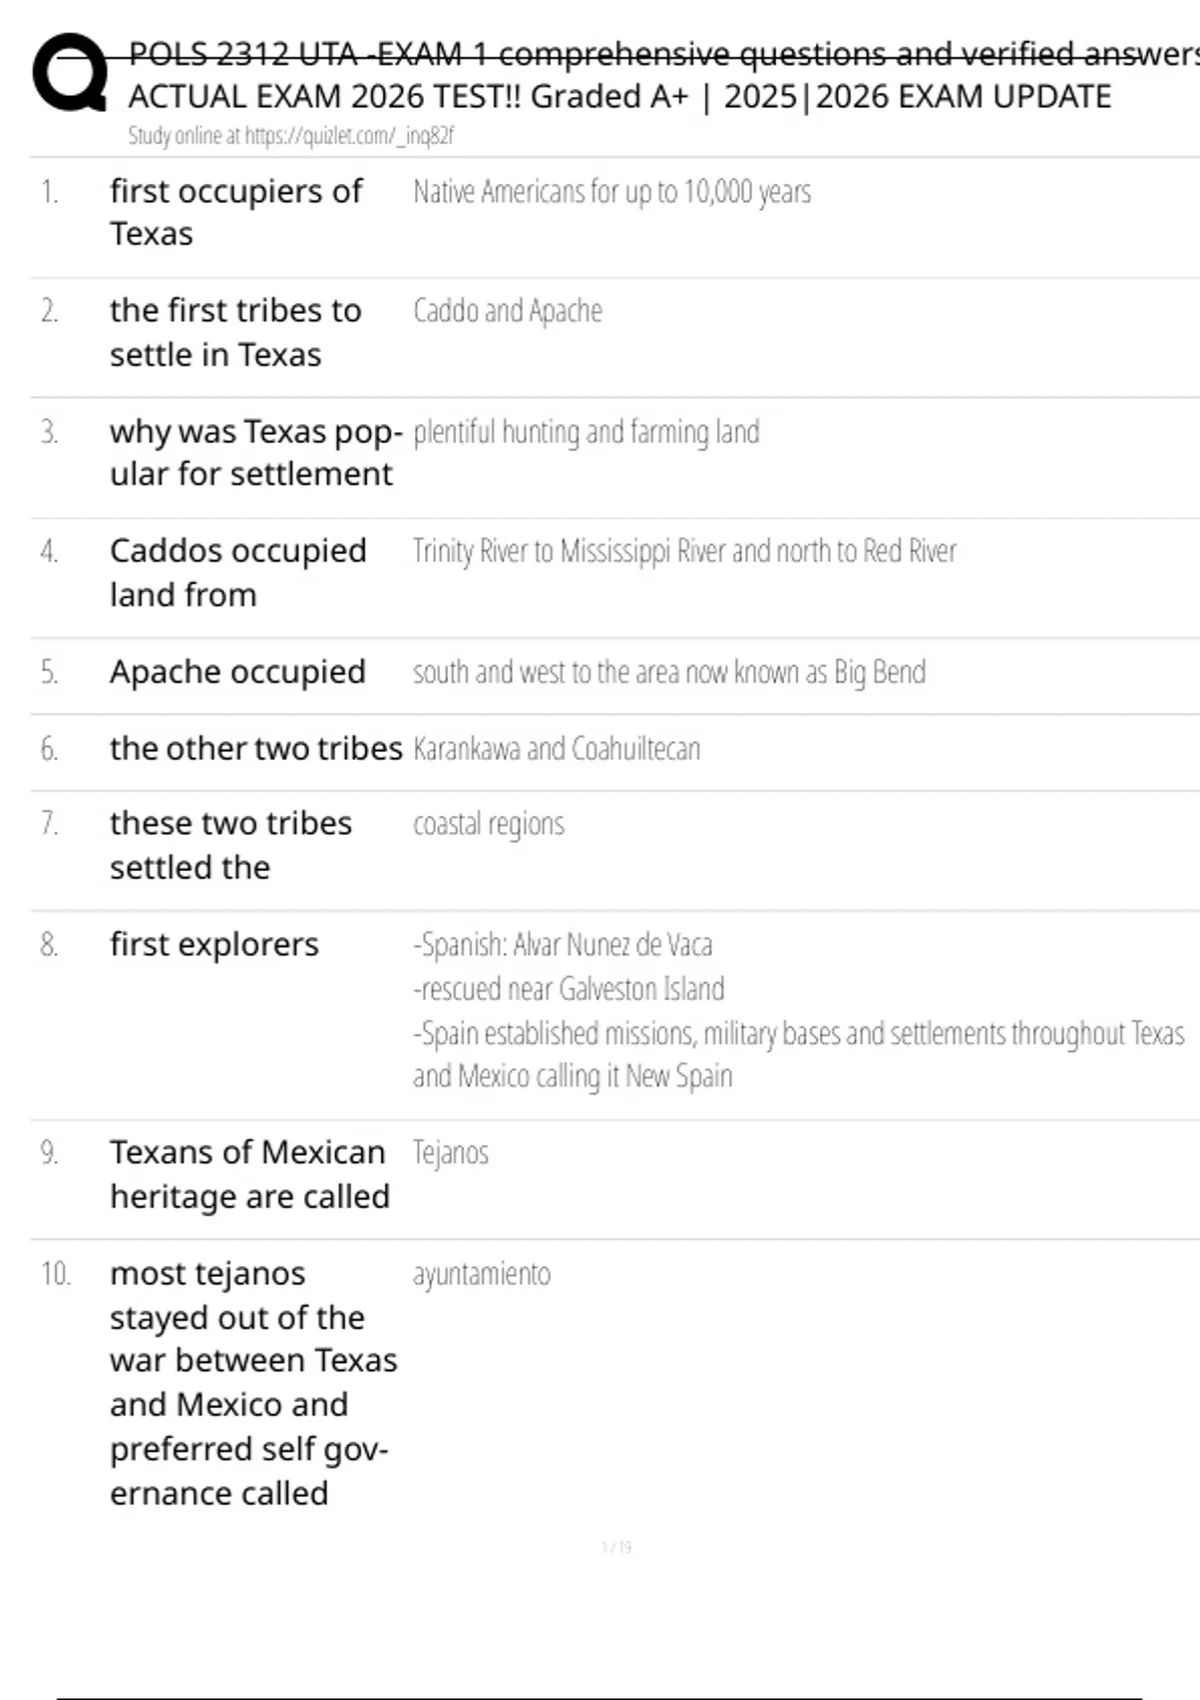The height and width of the screenshot is (1700, 1200).
Task: Click the answer 'Karankawa and Coahuiltecan'
Action: 556,749
